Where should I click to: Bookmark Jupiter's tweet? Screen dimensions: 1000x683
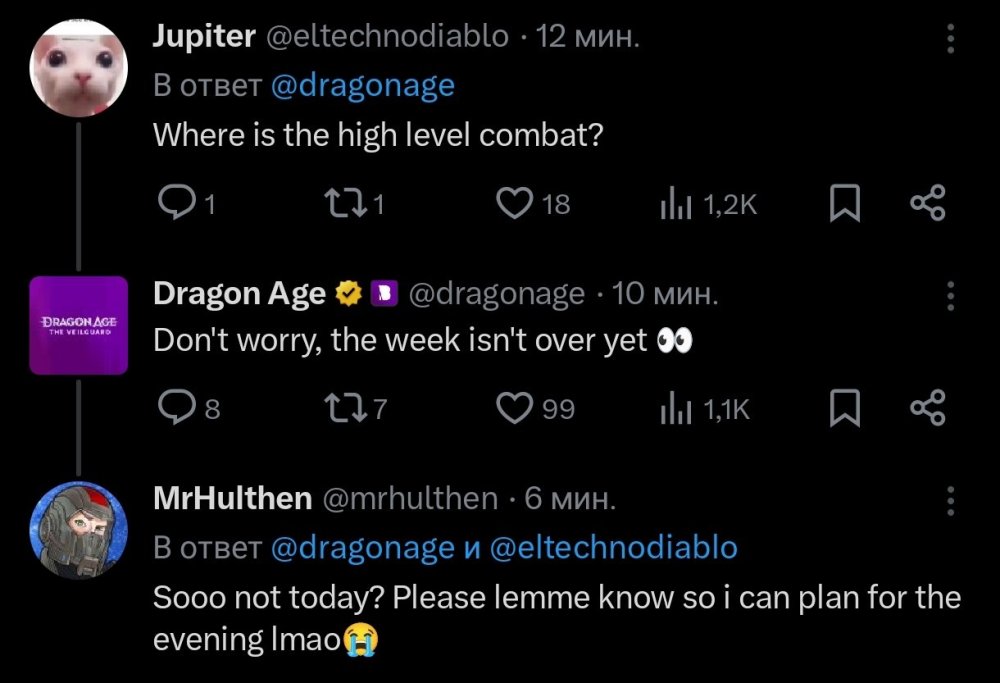[x=845, y=203]
